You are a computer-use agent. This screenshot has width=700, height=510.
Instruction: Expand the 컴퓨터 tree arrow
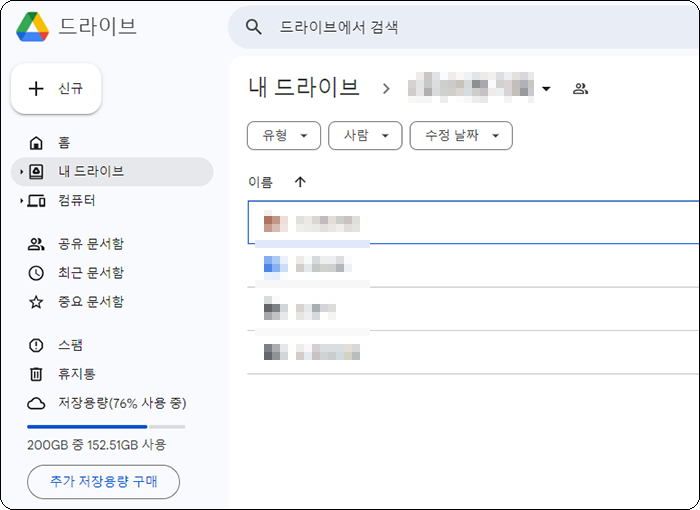click(21, 201)
